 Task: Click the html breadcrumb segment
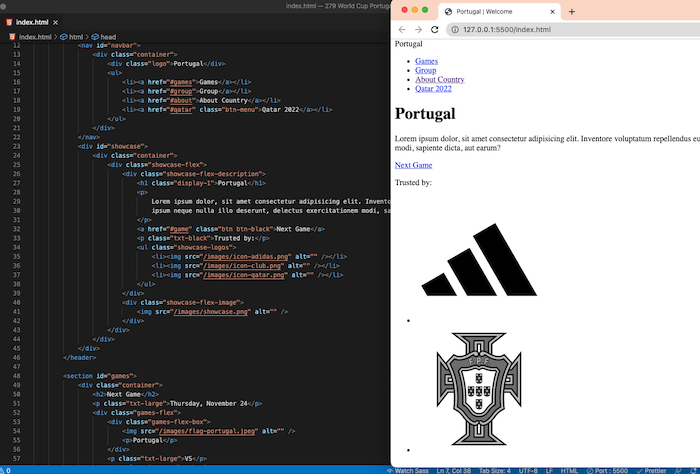coord(75,37)
